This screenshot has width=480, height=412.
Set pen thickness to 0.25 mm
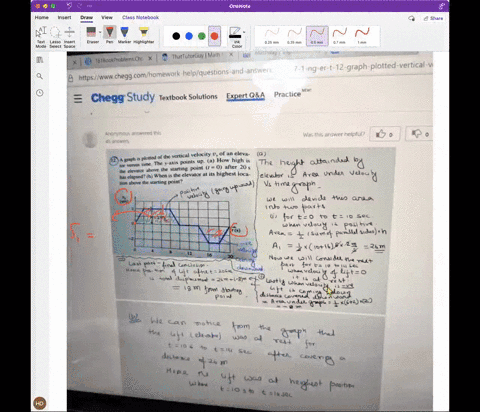click(x=272, y=36)
